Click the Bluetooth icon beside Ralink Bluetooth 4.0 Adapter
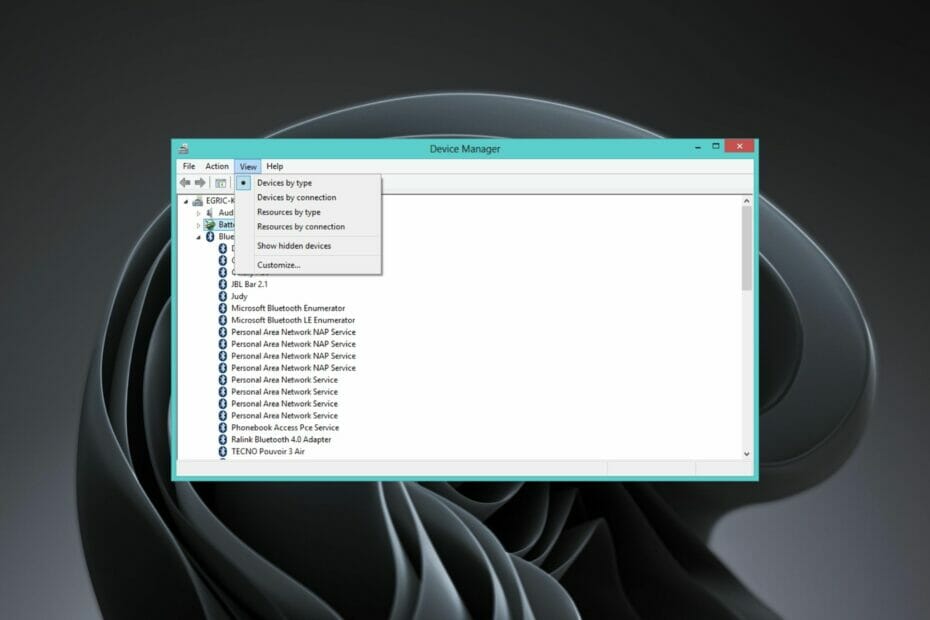930x620 pixels. tap(223, 439)
